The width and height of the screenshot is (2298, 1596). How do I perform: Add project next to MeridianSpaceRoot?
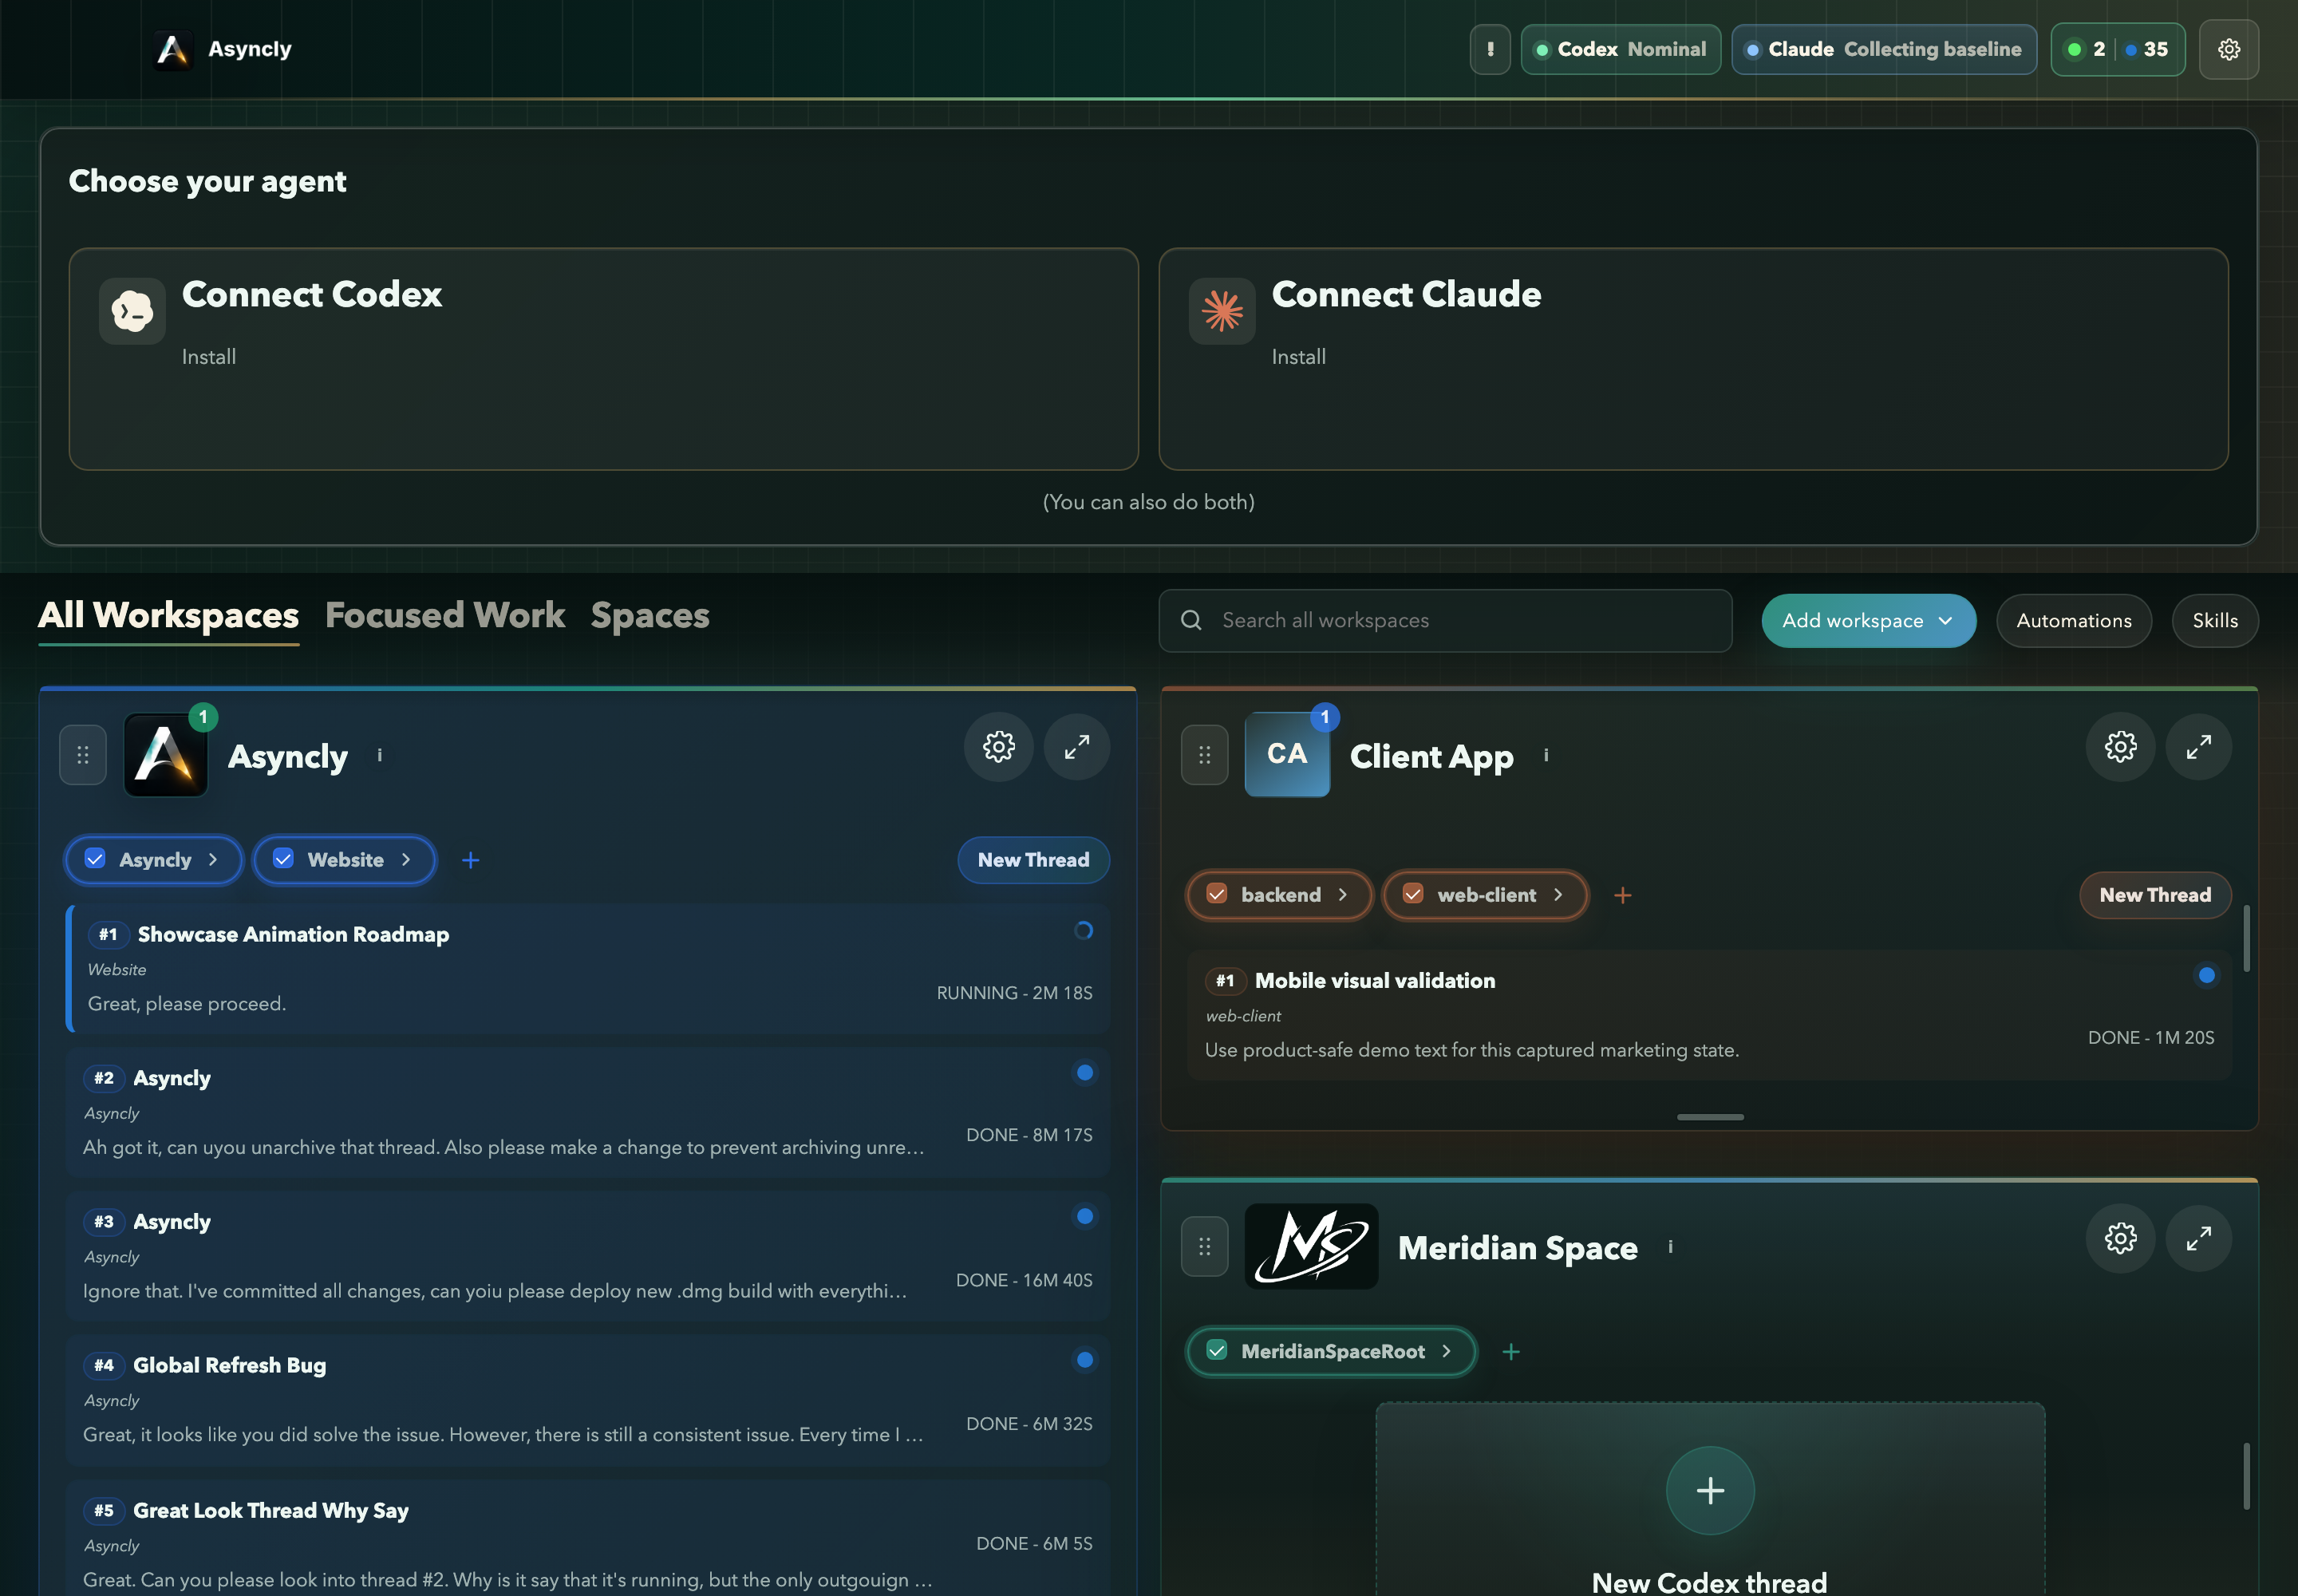(1511, 1352)
